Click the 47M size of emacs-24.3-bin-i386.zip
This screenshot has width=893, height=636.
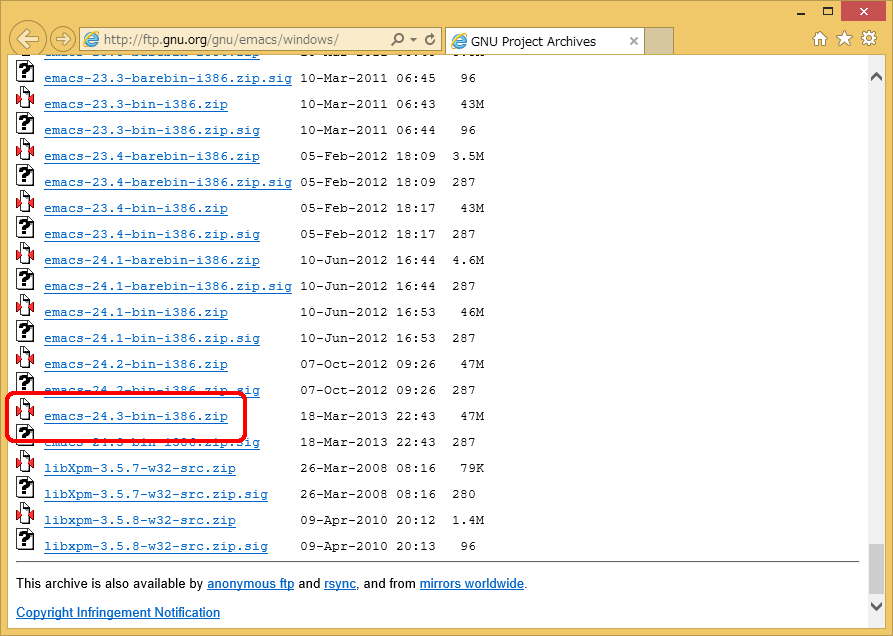tap(472, 416)
